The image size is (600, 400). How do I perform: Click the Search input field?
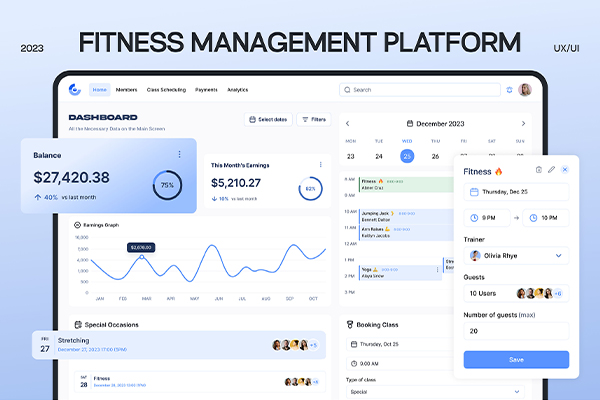coord(420,89)
